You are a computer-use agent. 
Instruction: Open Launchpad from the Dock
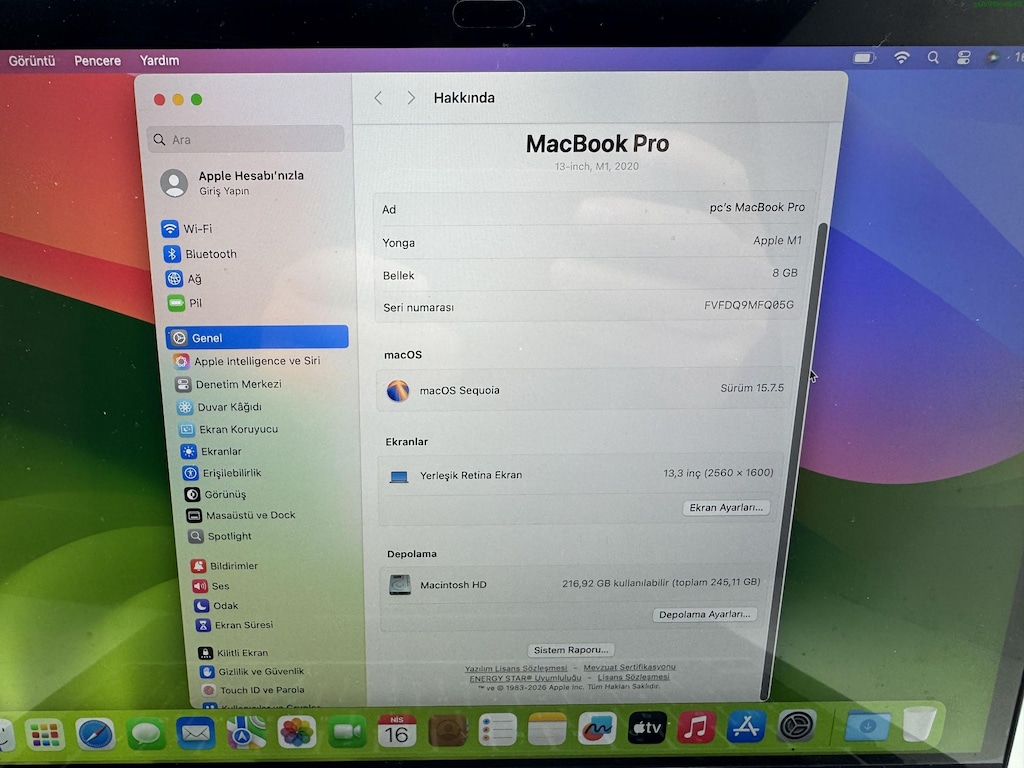pos(45,735)
